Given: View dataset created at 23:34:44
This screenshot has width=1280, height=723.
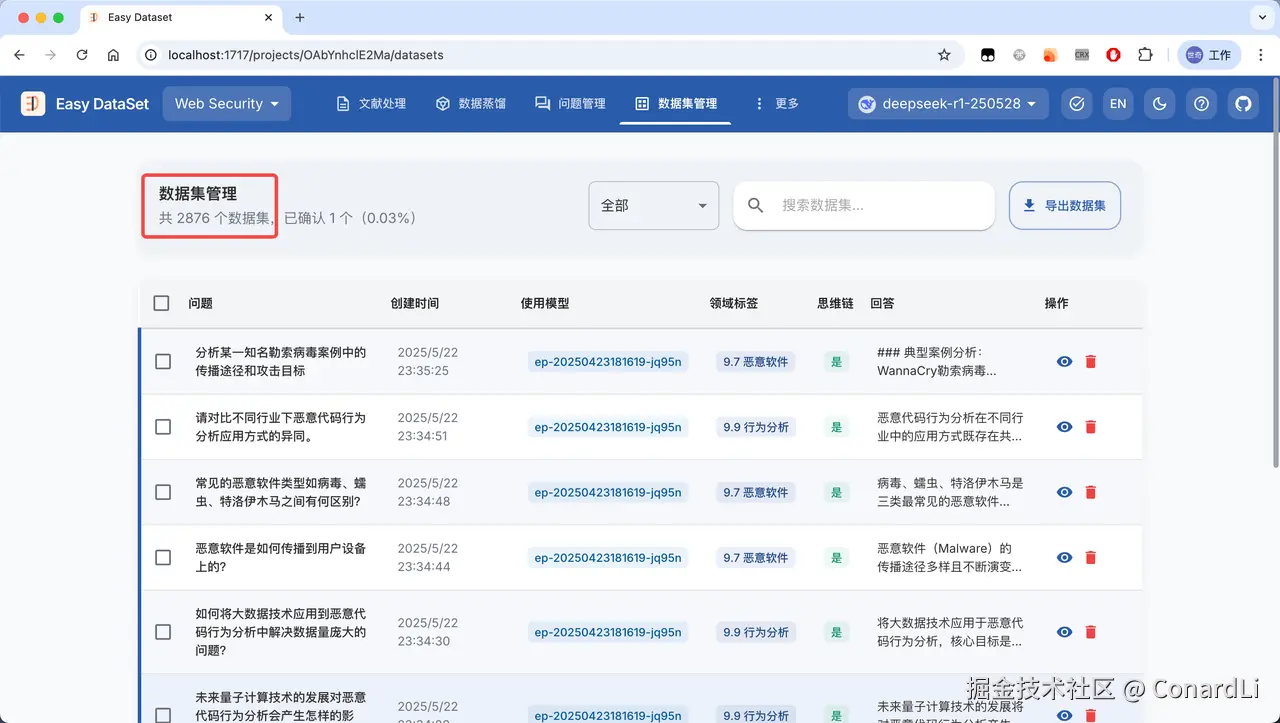Looking at the screenshot, I should pos(1064,557).
